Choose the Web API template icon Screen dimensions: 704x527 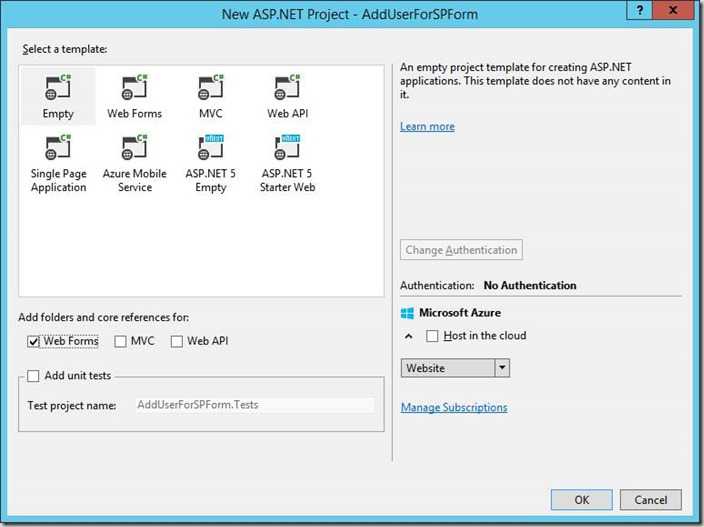pyautogui.click(x=287, y=87)
